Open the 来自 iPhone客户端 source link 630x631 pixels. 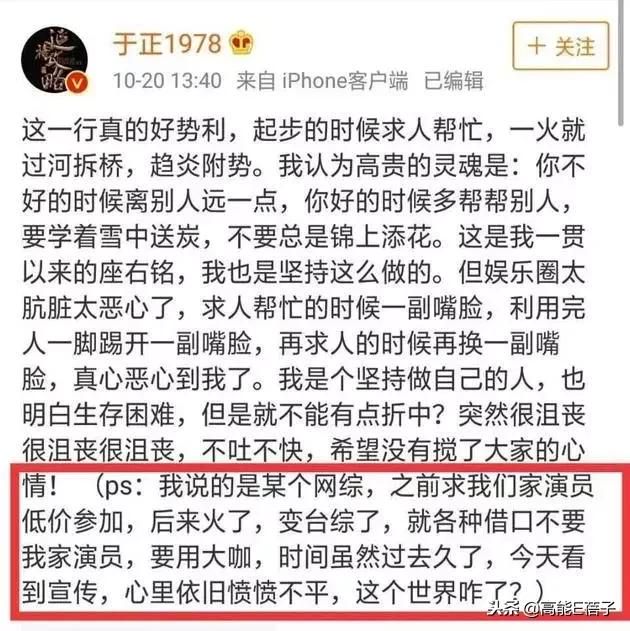(x=322, y=80)
